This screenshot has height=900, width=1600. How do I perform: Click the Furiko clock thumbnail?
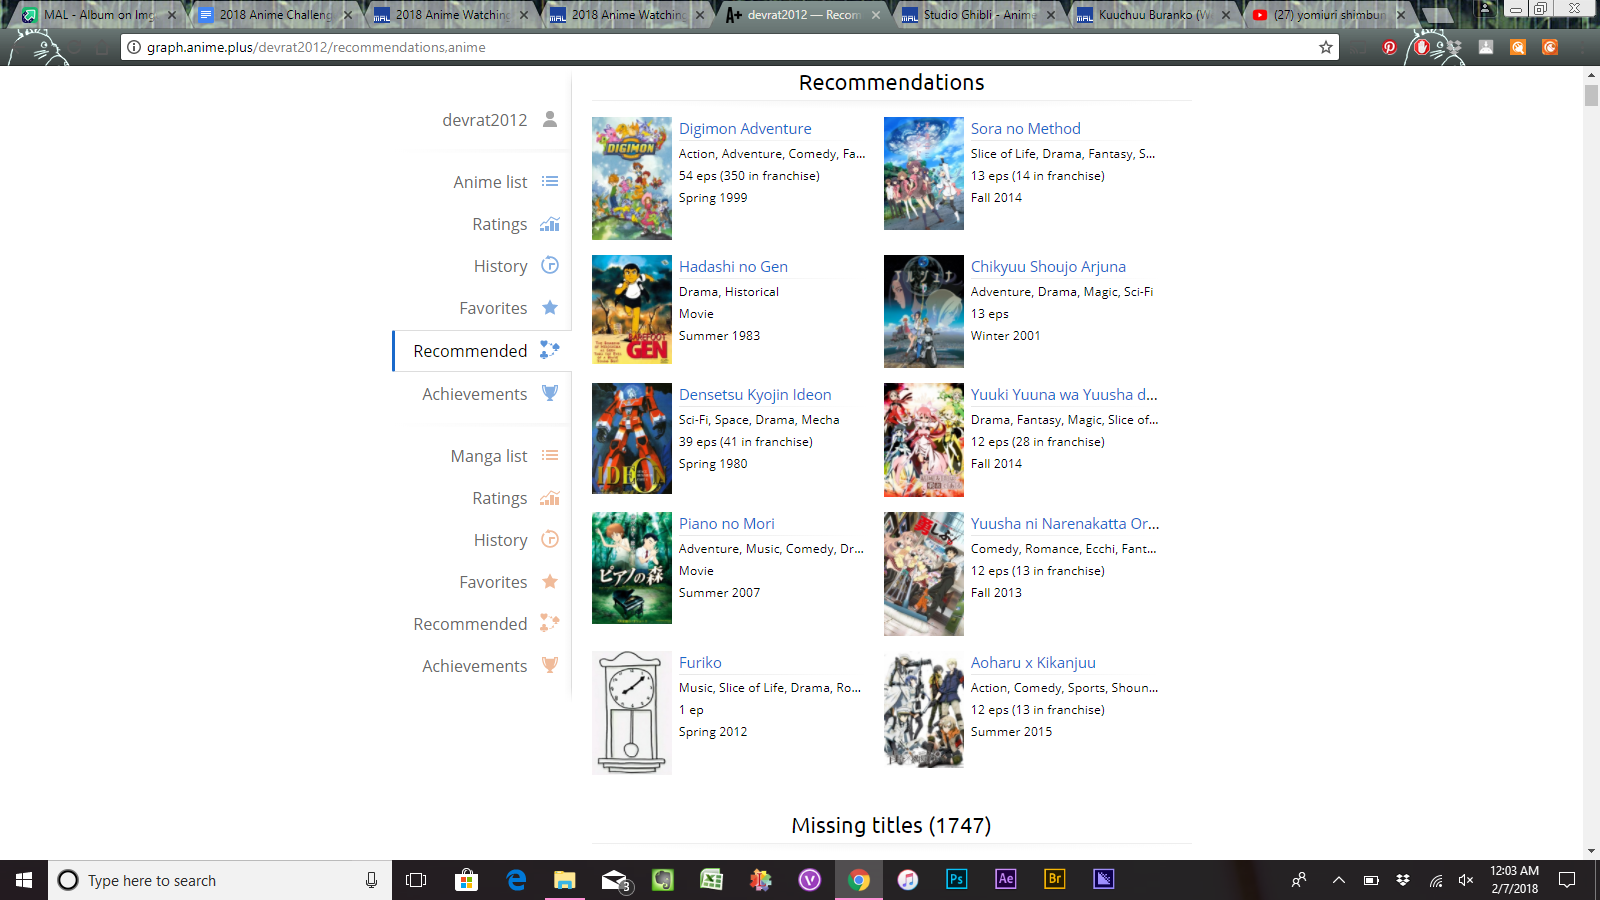click(x=631, y=713)
